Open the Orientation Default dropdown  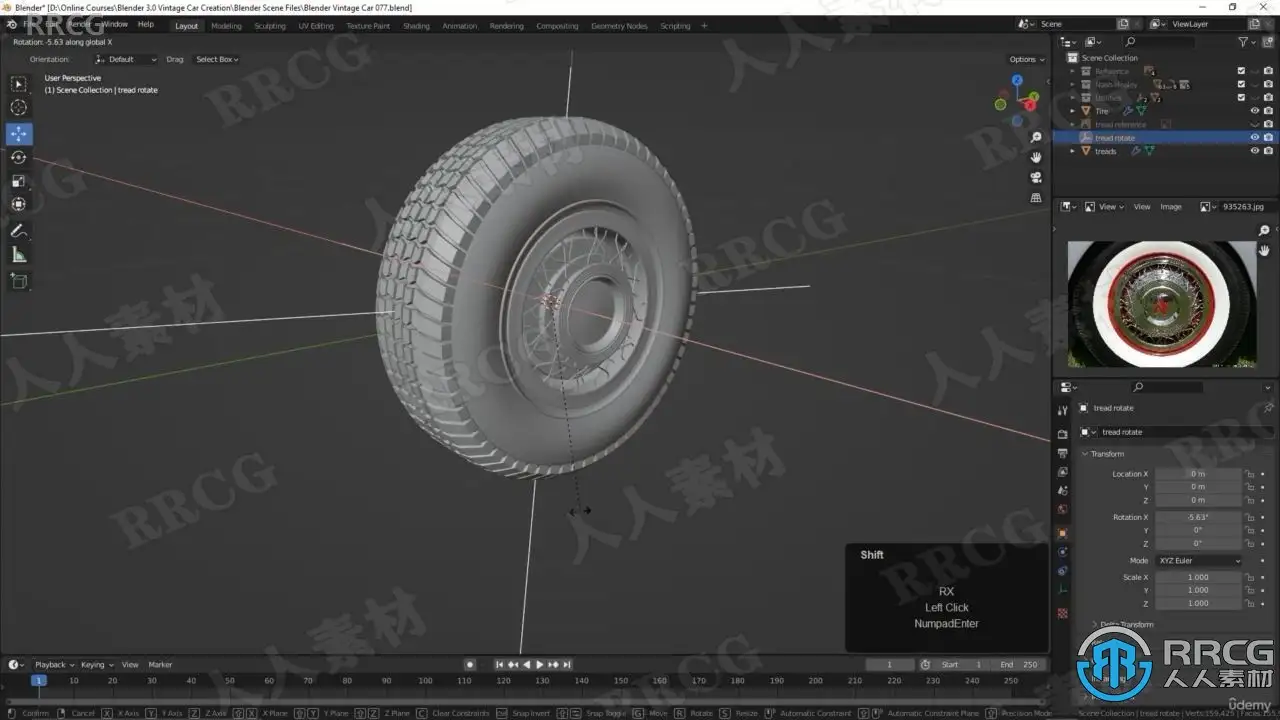[x=127, y=59]
